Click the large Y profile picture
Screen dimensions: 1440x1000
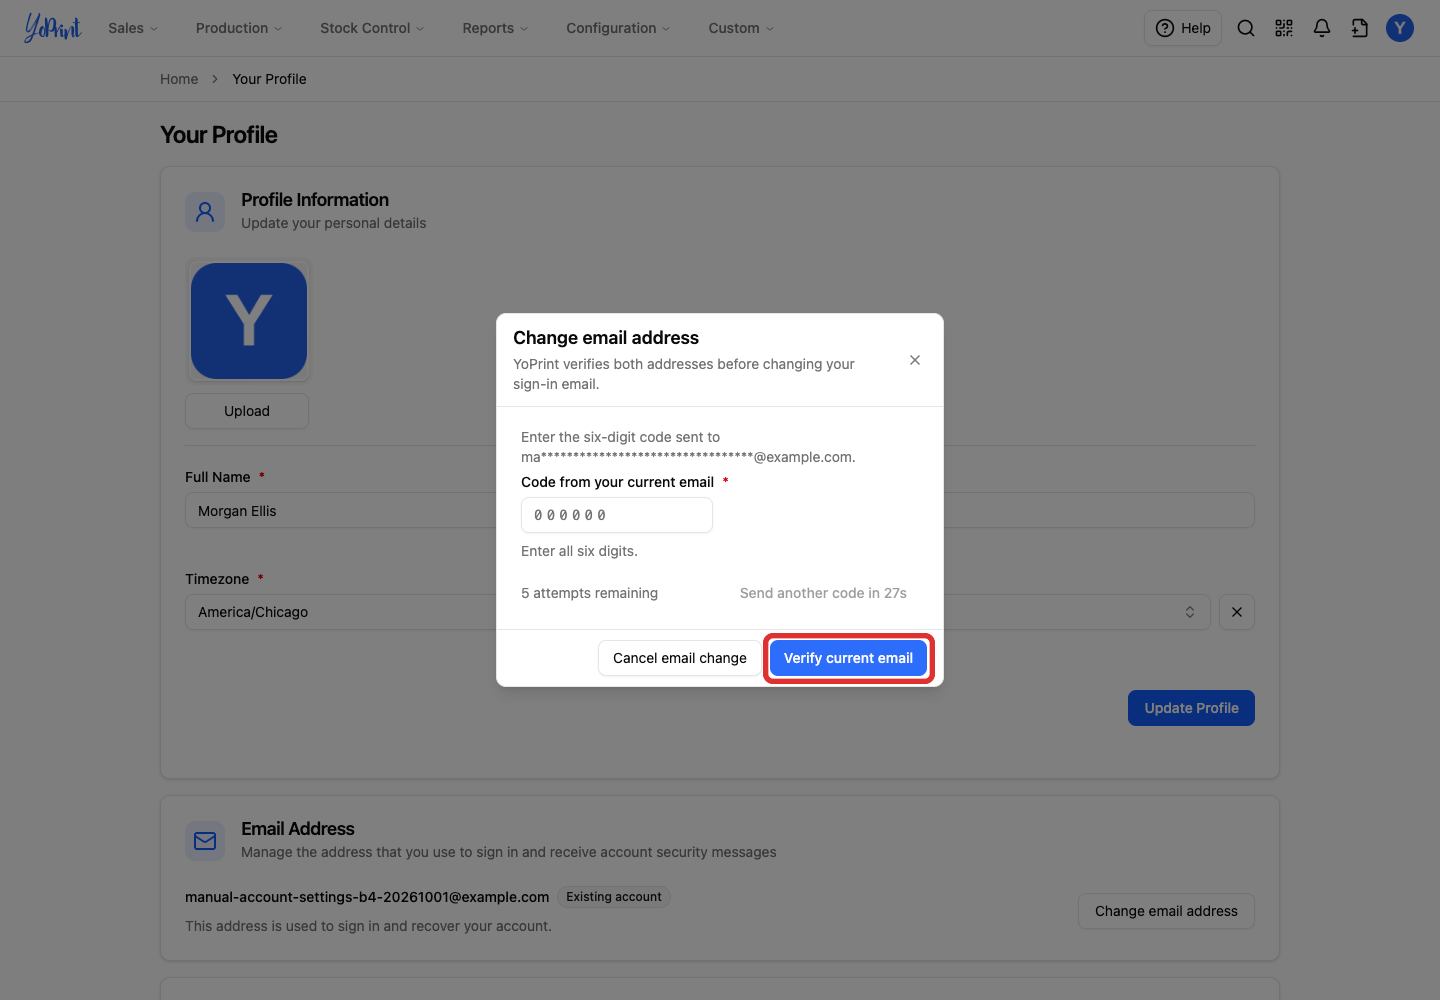[x=249, y=321]
